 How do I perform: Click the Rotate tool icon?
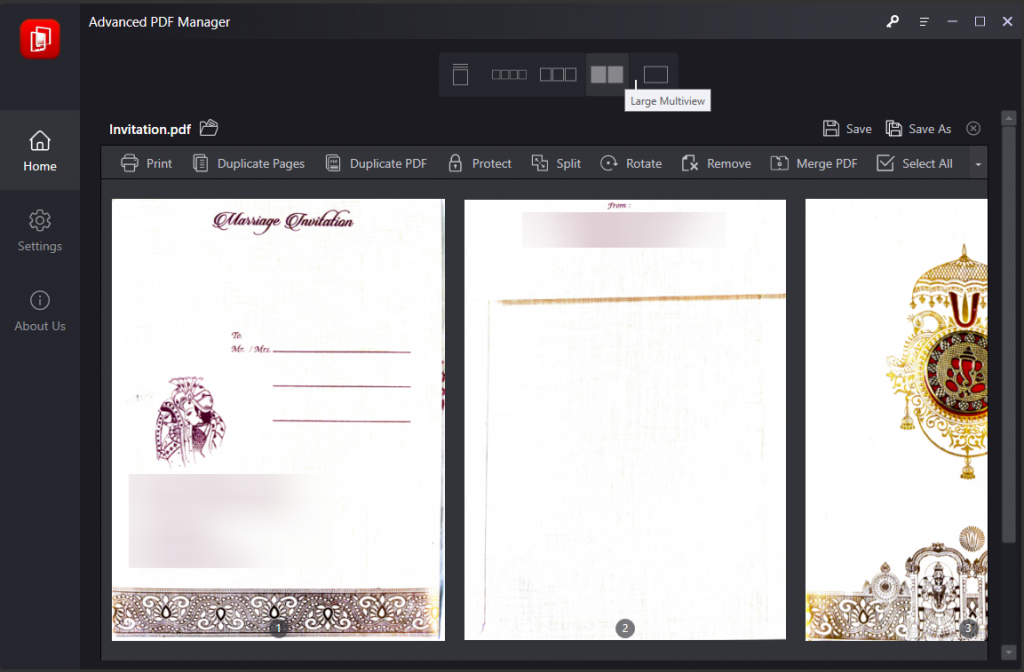(630, 163)
